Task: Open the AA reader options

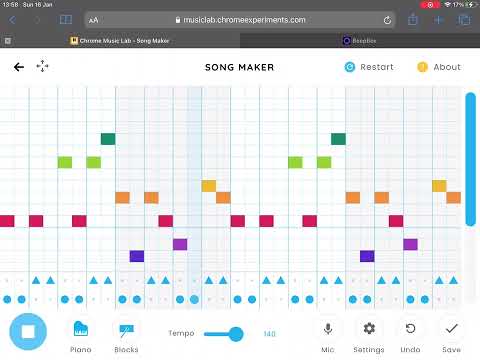Action: [94, 20]
